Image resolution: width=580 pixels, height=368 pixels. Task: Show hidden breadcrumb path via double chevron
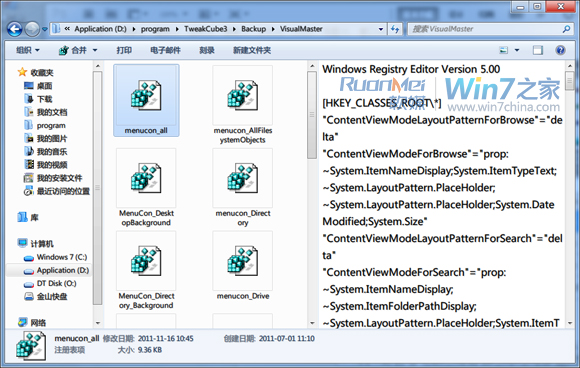coord(67,28)
